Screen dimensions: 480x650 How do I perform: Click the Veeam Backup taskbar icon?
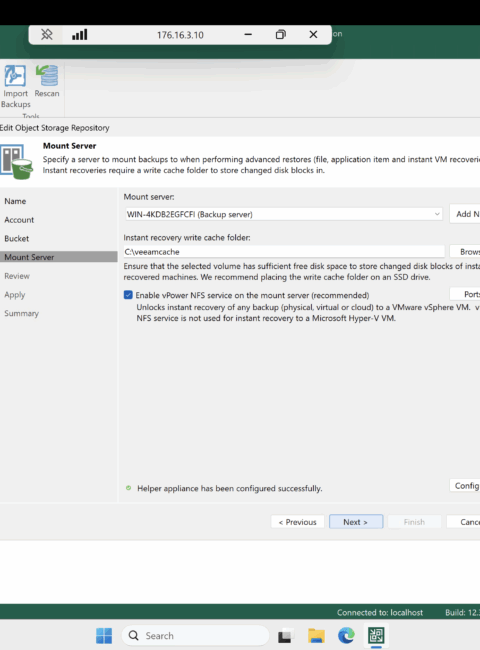pyautogui.click(x=376, y=635)
